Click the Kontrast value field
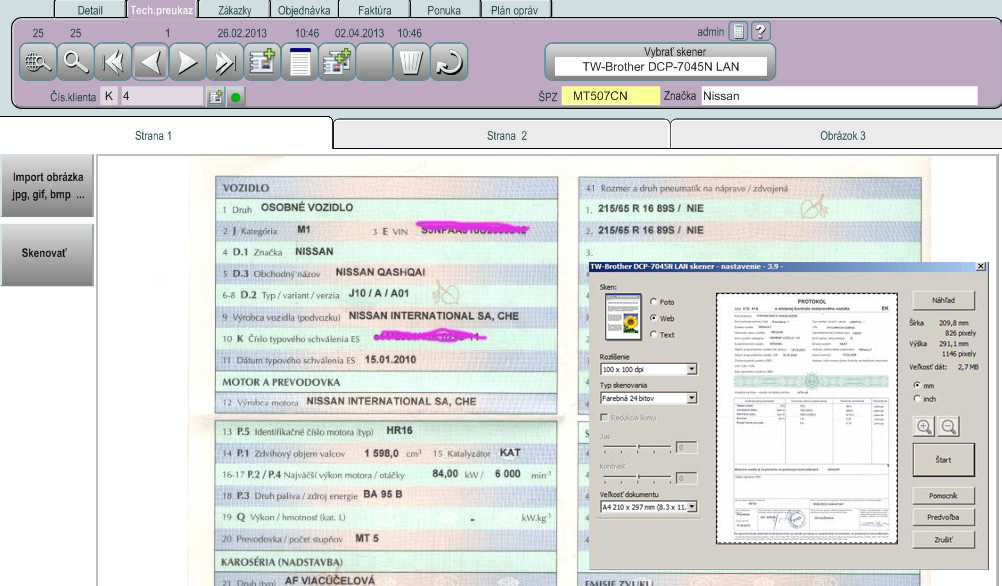Image resolution: width=1002 pixels, height=586 pixels. 686,477
